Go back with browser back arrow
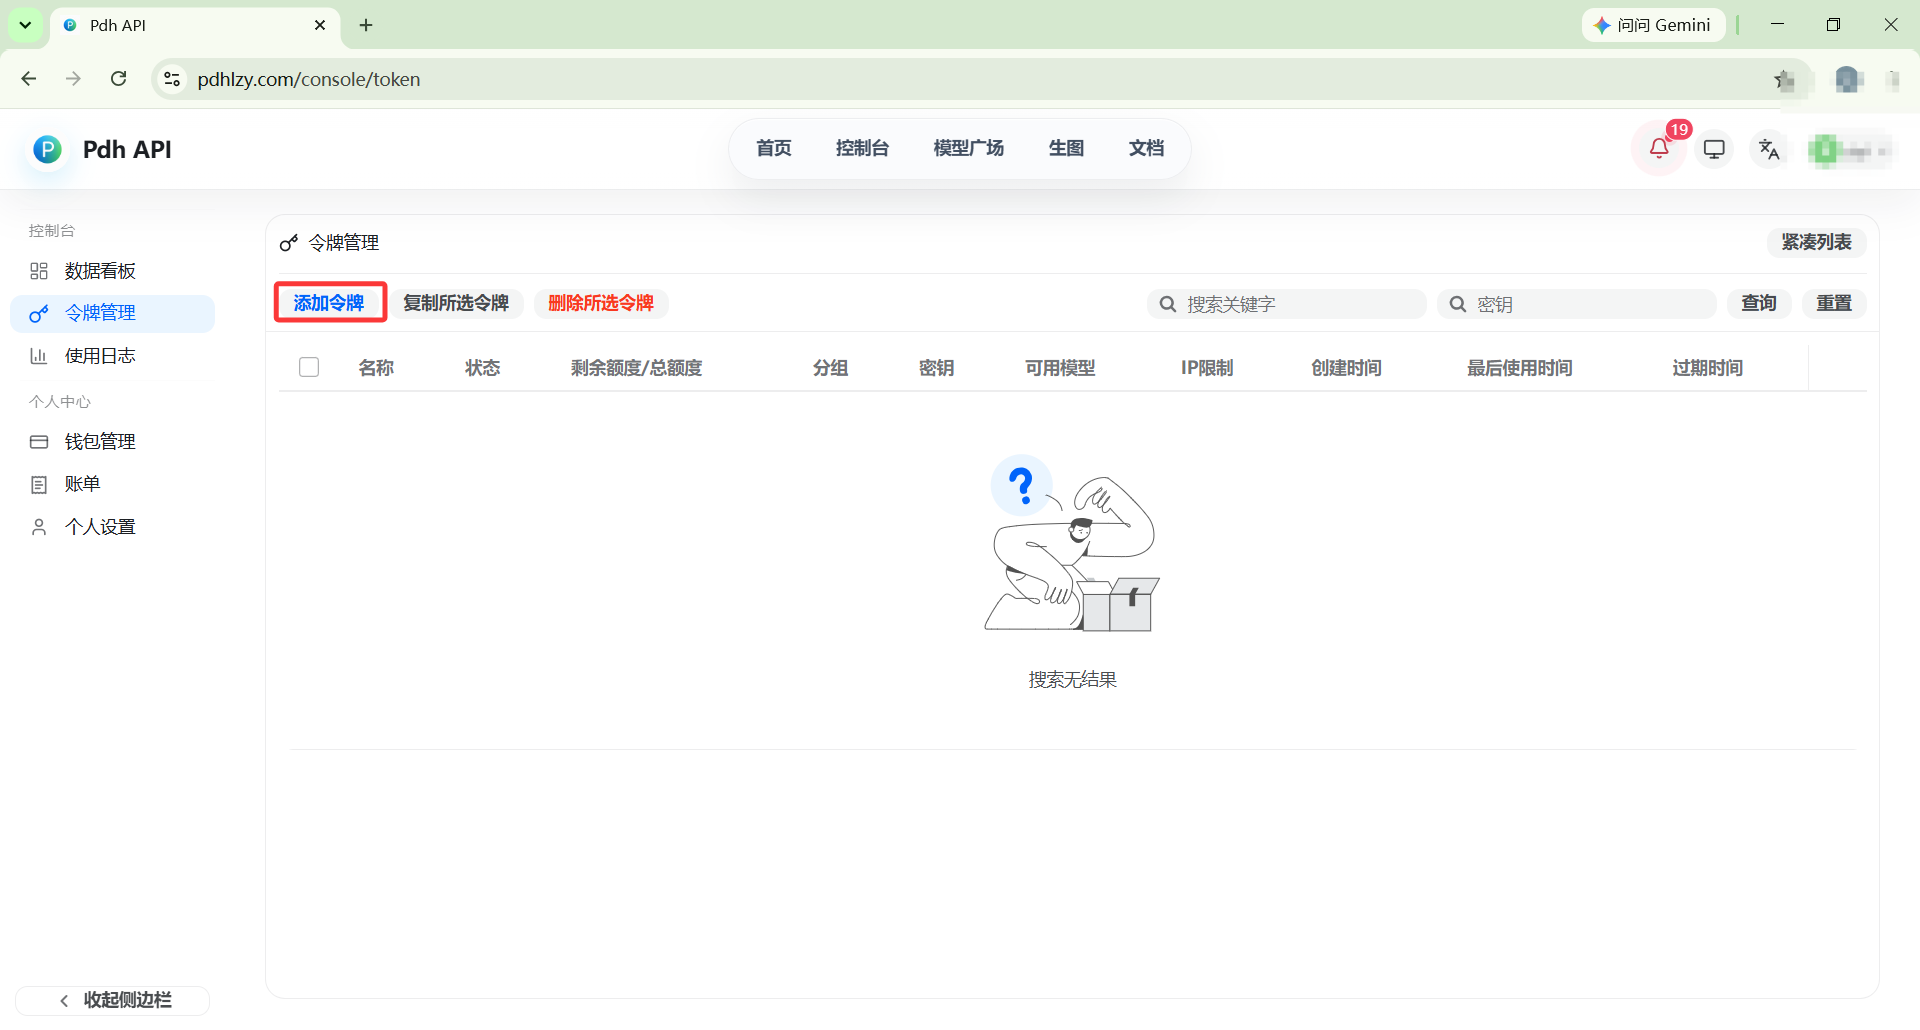Viewport: 1920px width, 1030px height. click(x=29, y=79)
